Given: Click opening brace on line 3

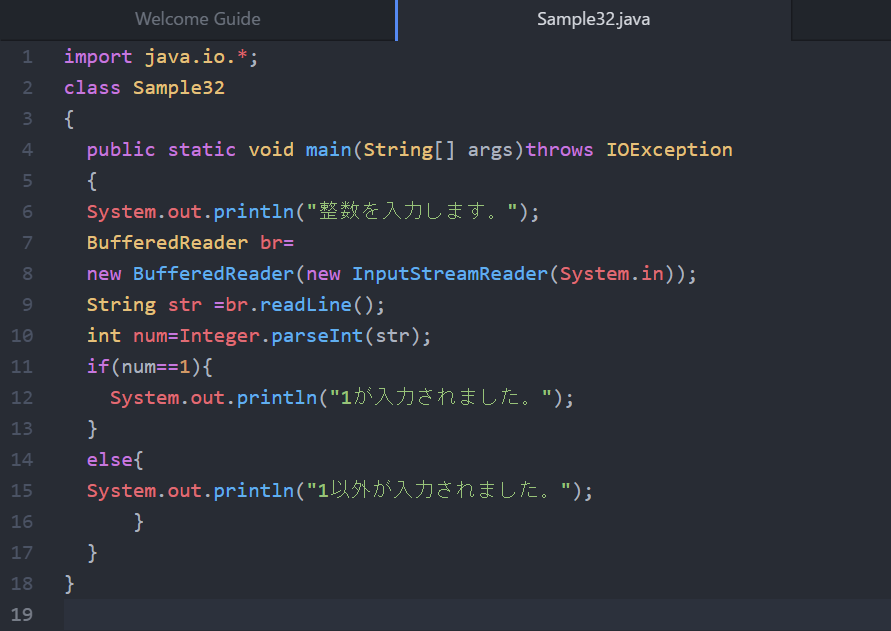Looking at the screenshot, I should (69, 119).
